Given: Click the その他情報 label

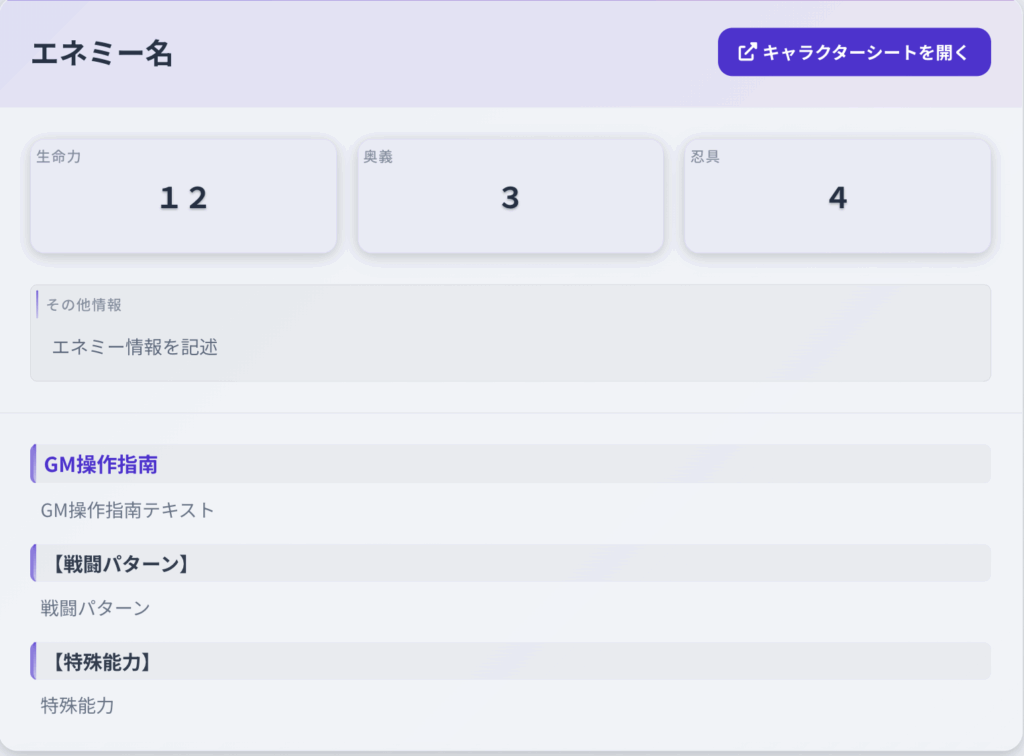Looking at the screenshot, I should point(84,305).
